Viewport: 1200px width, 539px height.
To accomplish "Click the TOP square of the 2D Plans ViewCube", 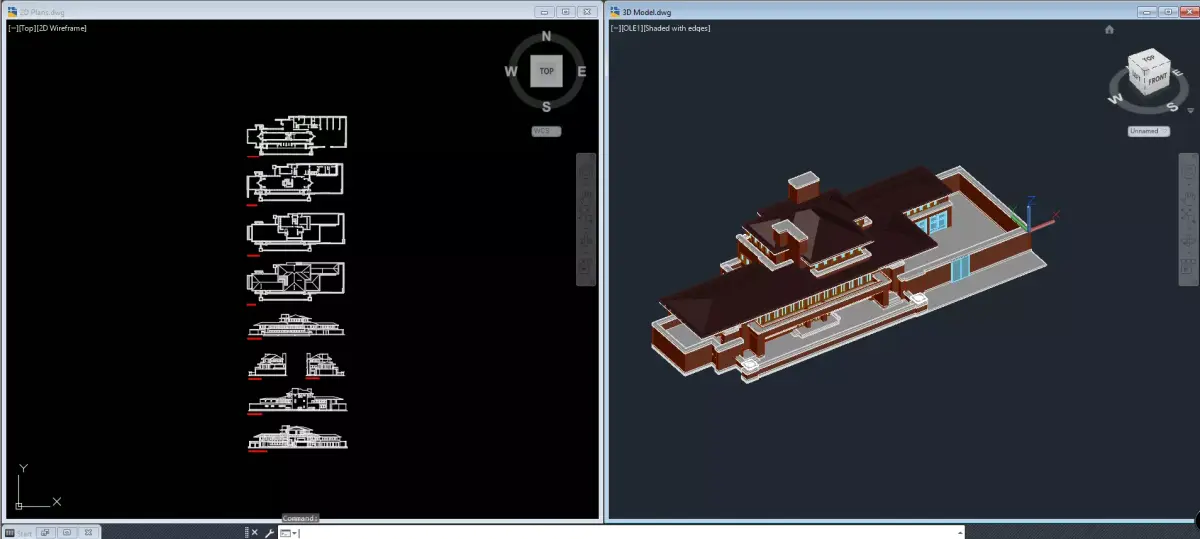I will (546, 71).
